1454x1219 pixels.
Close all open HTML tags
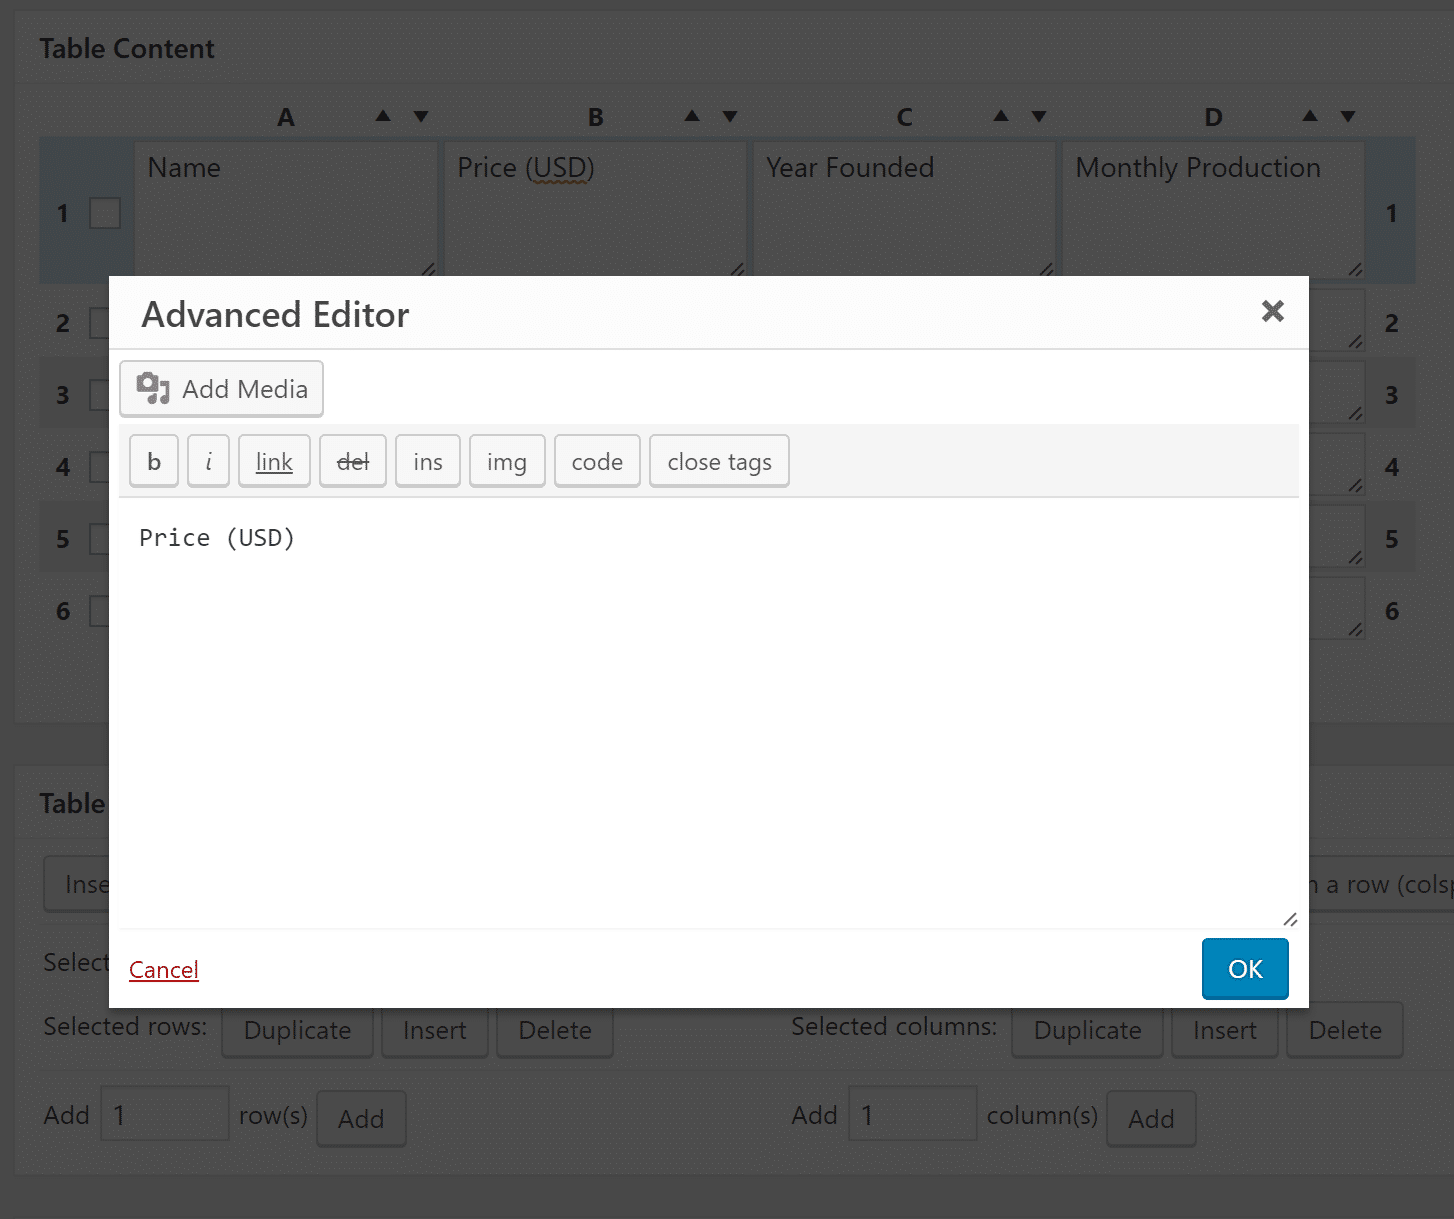pos(719,461)
